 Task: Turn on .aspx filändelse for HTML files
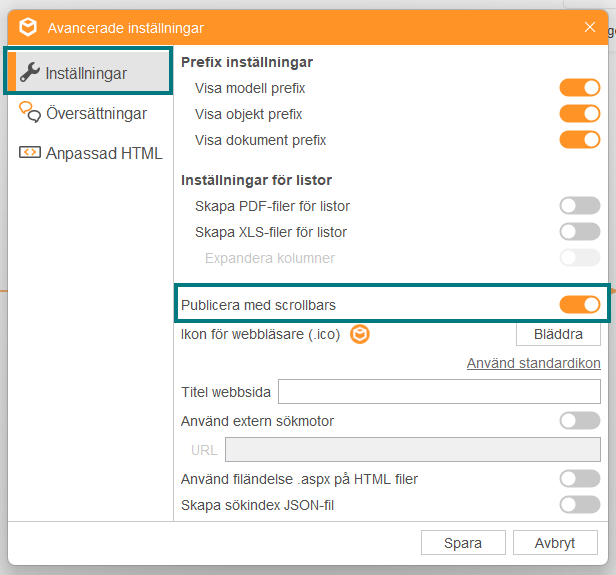580,479
